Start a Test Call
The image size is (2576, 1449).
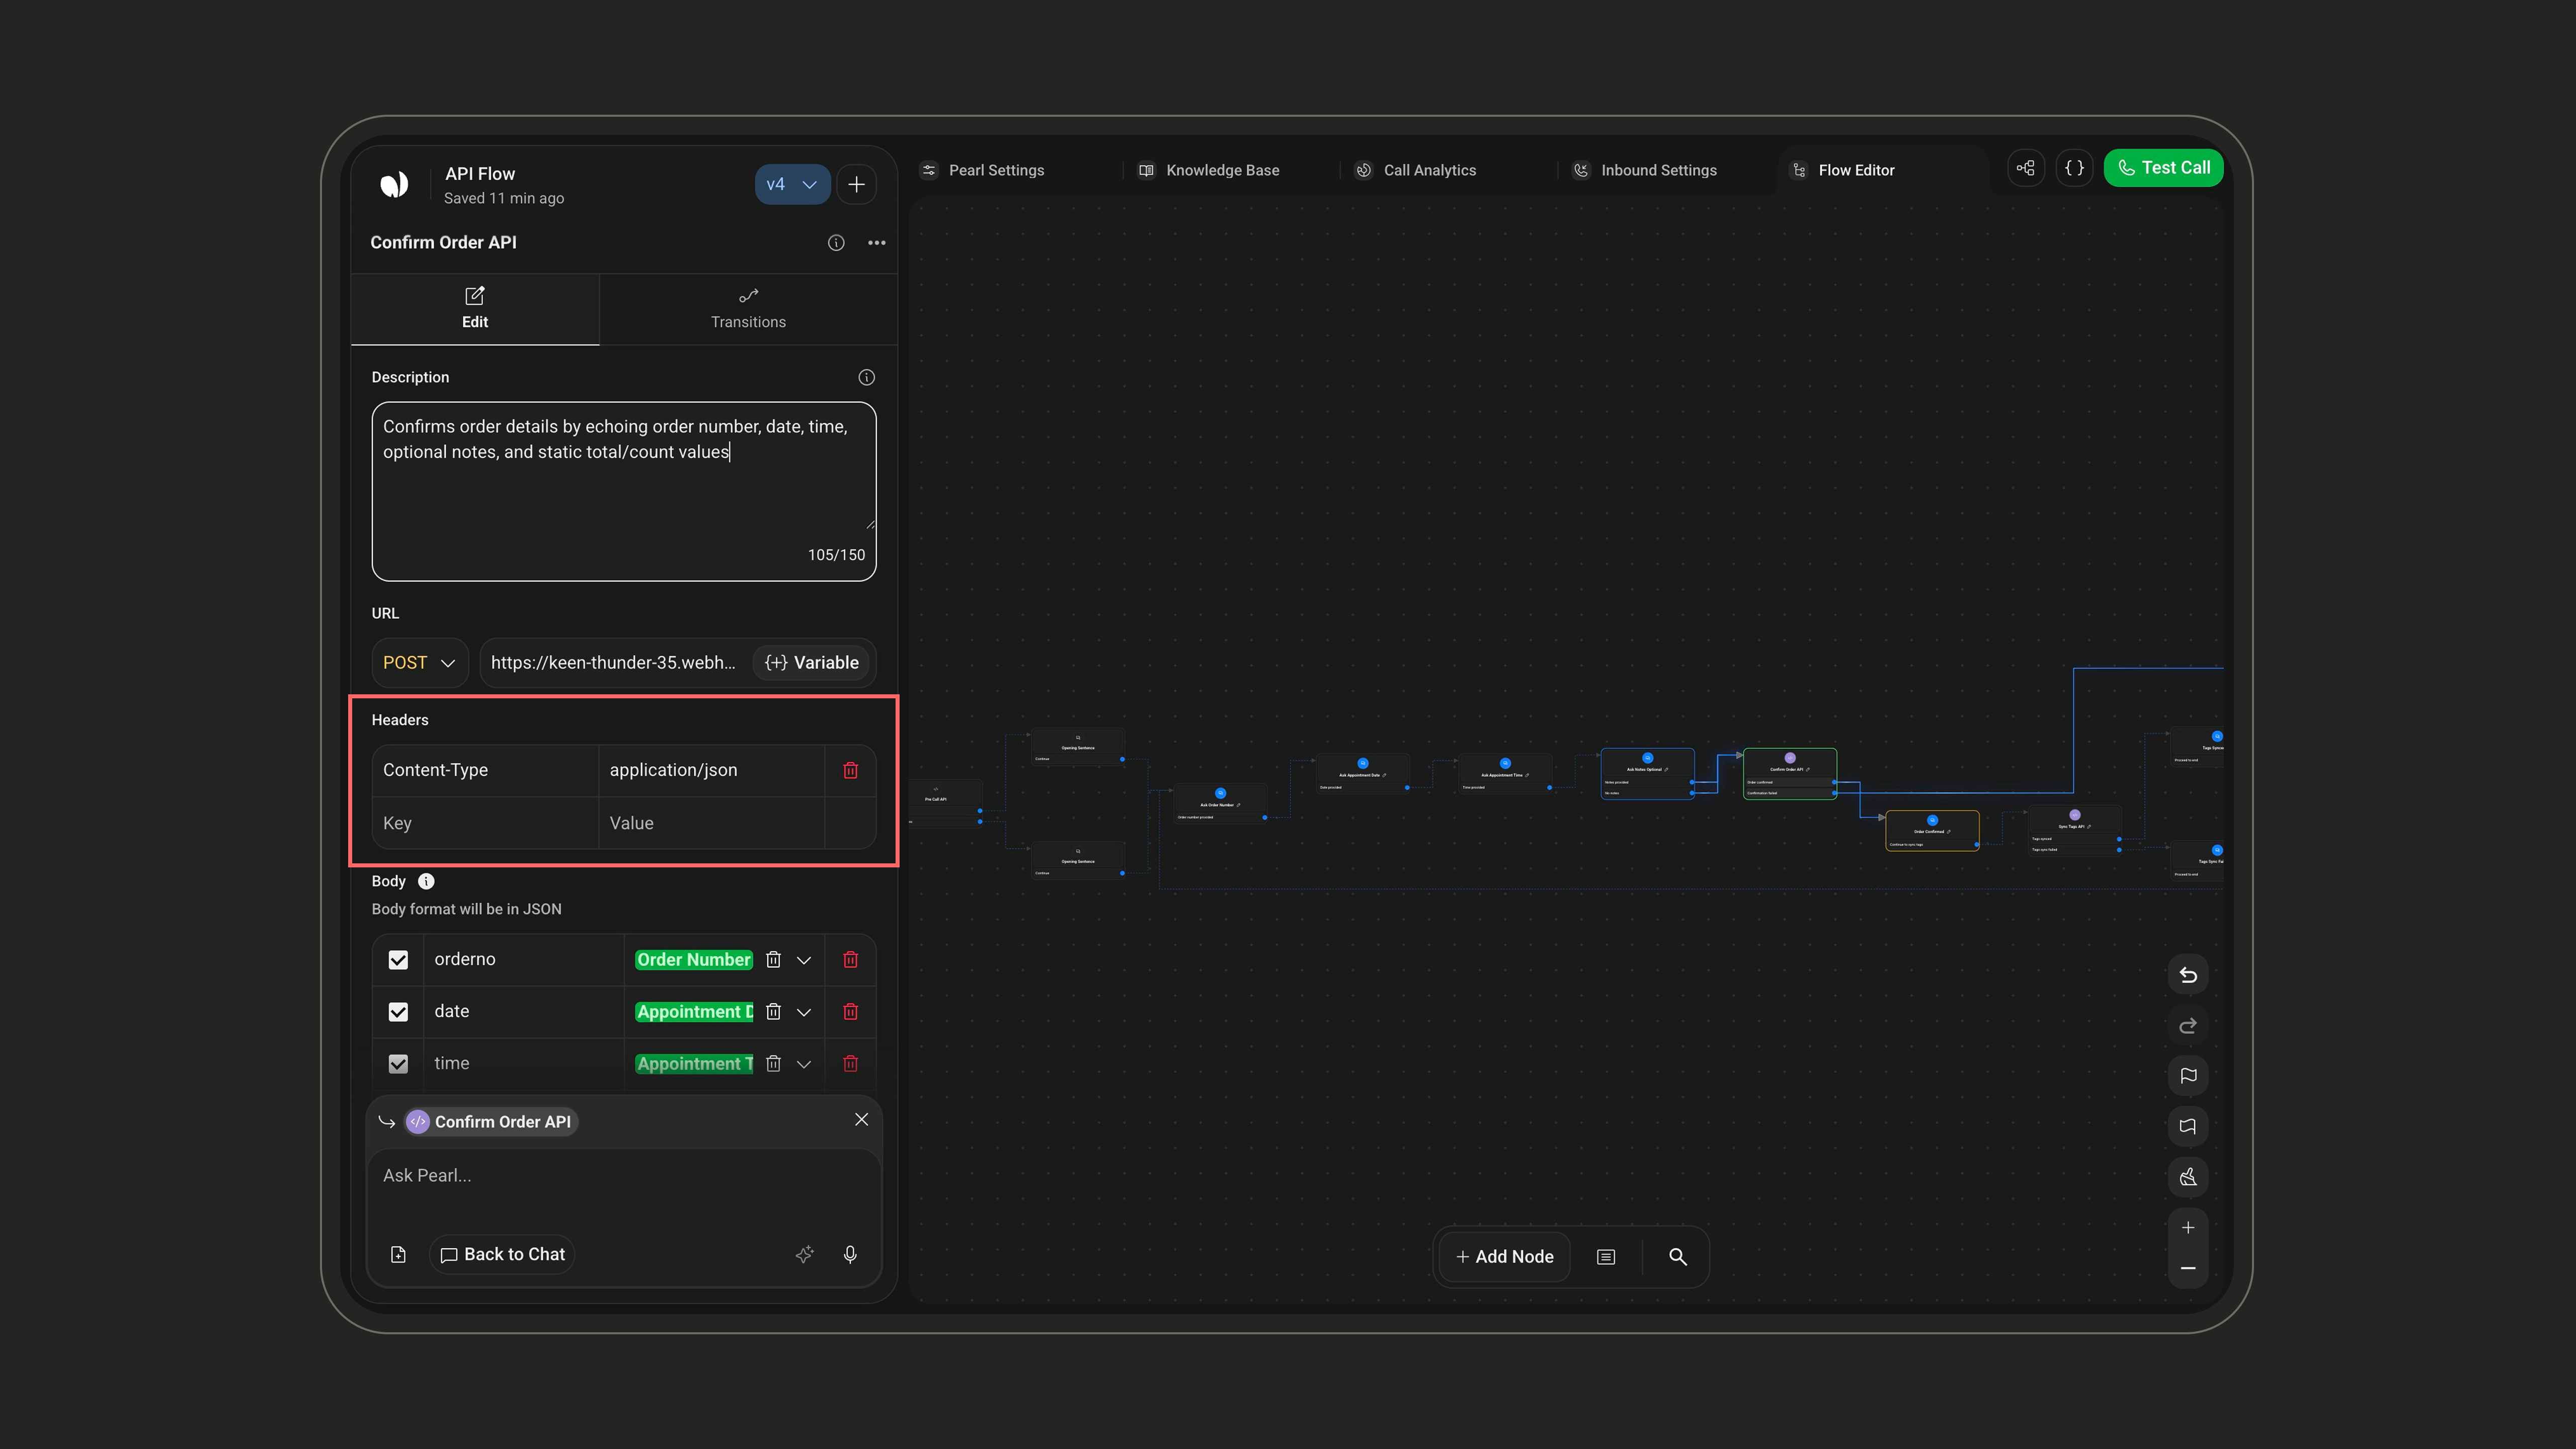click(x=2163, y=168)
